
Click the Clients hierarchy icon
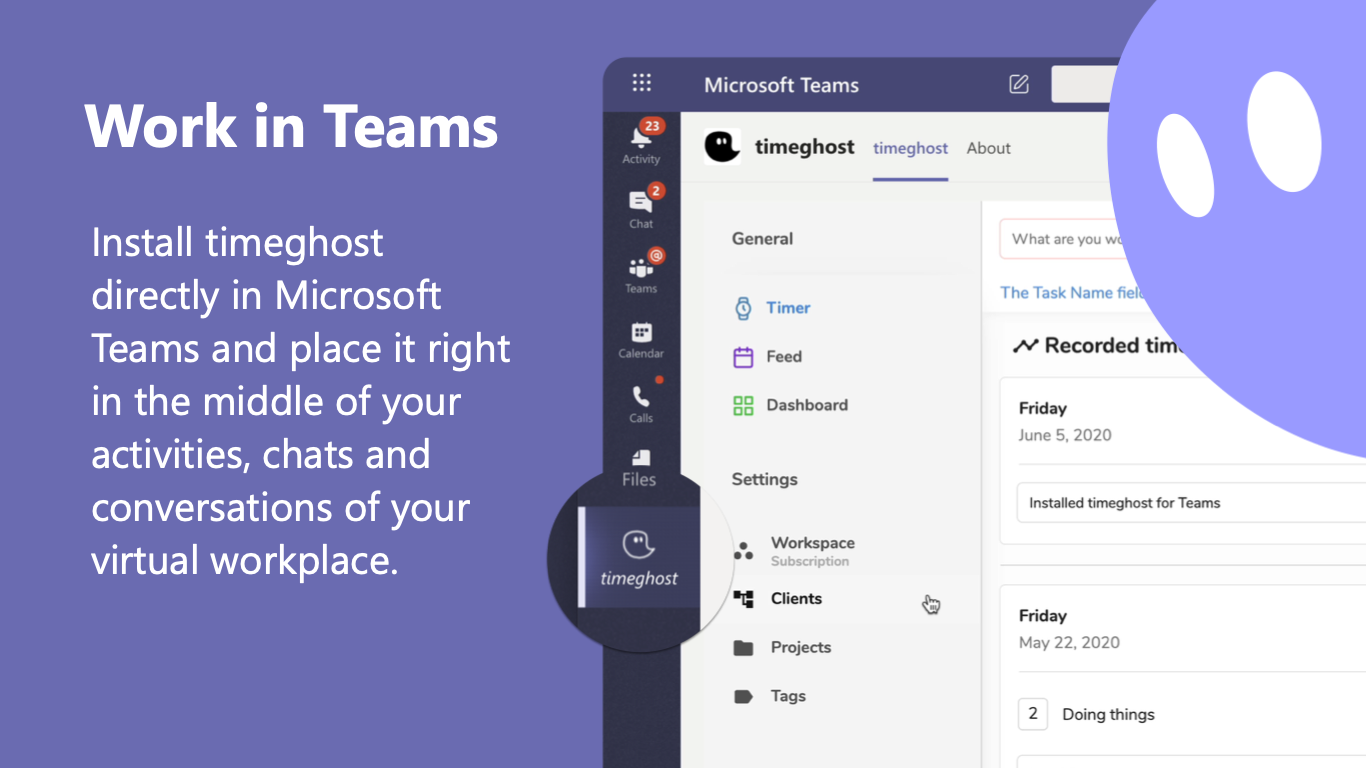tap(743, 599)
